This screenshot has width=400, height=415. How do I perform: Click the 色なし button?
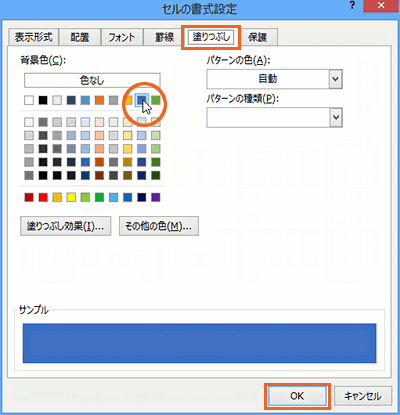coord(92,80)
